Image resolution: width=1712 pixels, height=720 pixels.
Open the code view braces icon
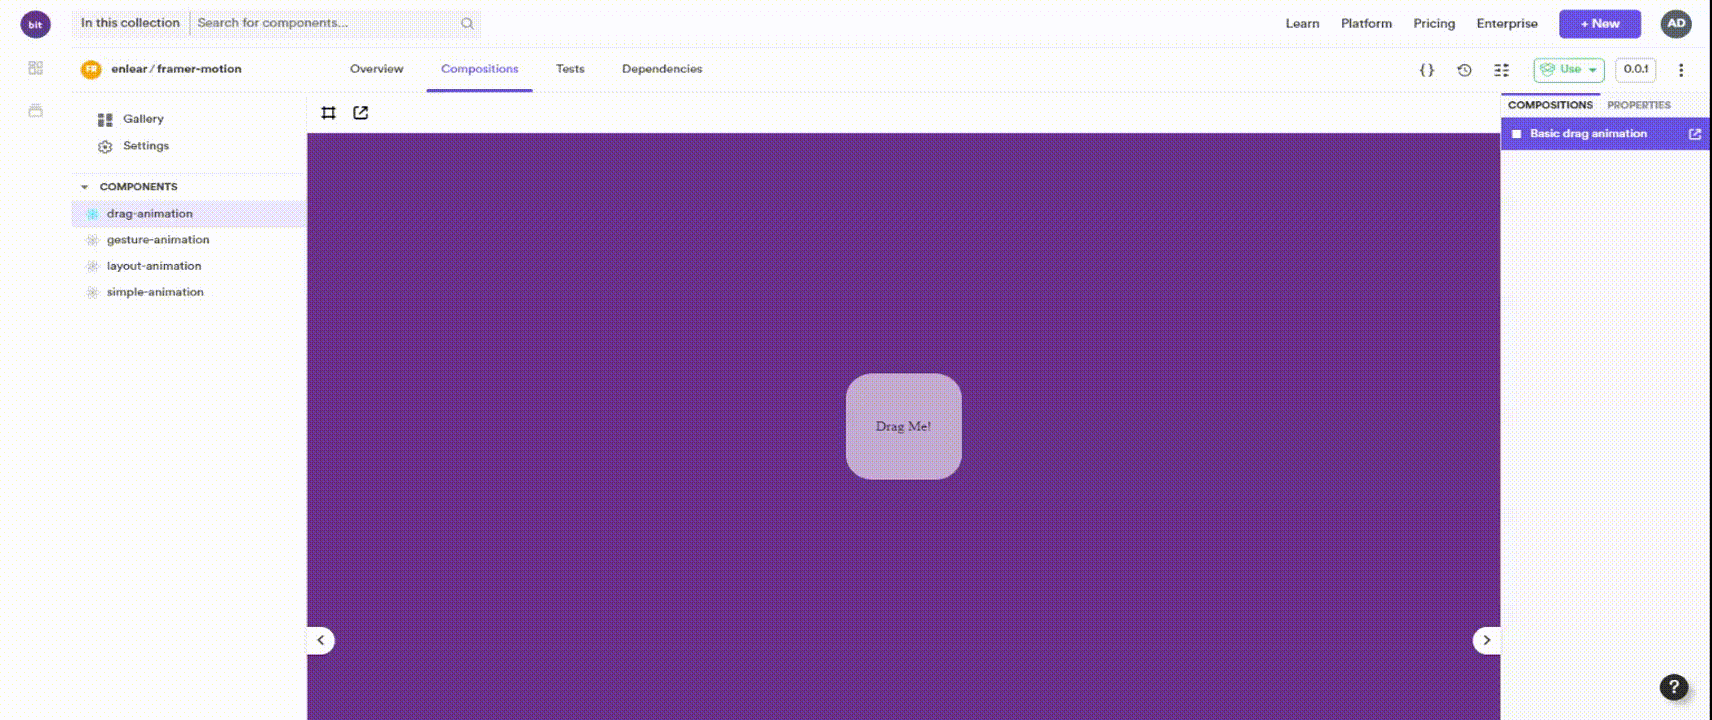tap(1427, 70)
